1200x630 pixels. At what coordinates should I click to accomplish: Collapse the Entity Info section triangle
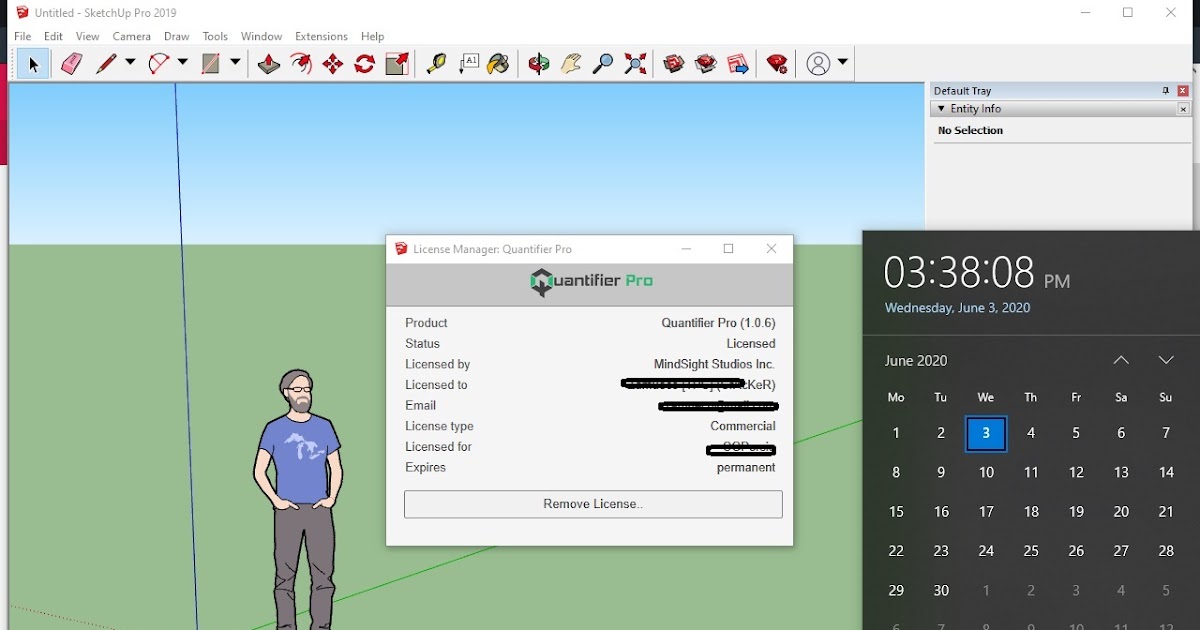click(941, 109)
